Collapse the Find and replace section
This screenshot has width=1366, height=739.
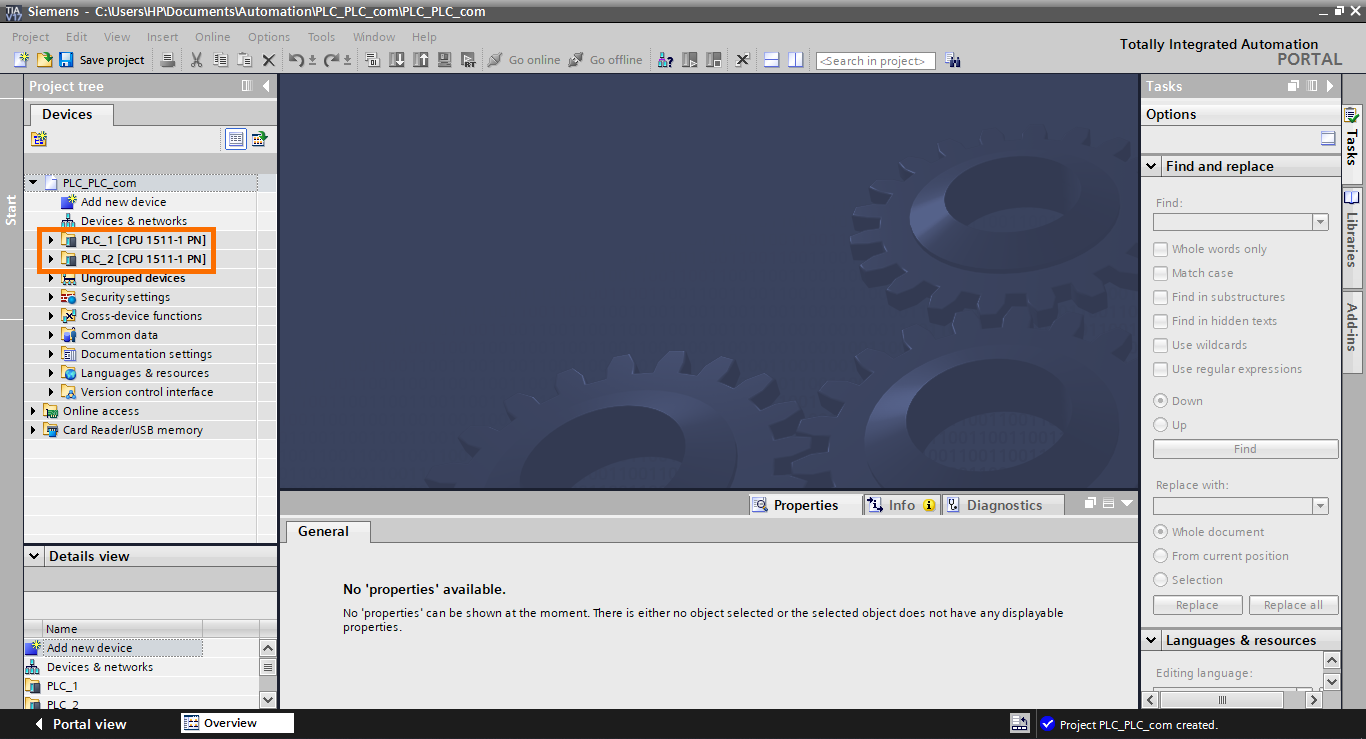coord(1150,166)
